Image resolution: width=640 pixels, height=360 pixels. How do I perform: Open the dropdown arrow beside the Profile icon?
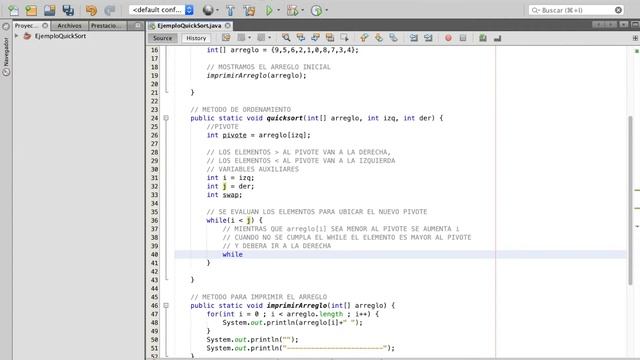pyautogui.click(x=327, y=10)
